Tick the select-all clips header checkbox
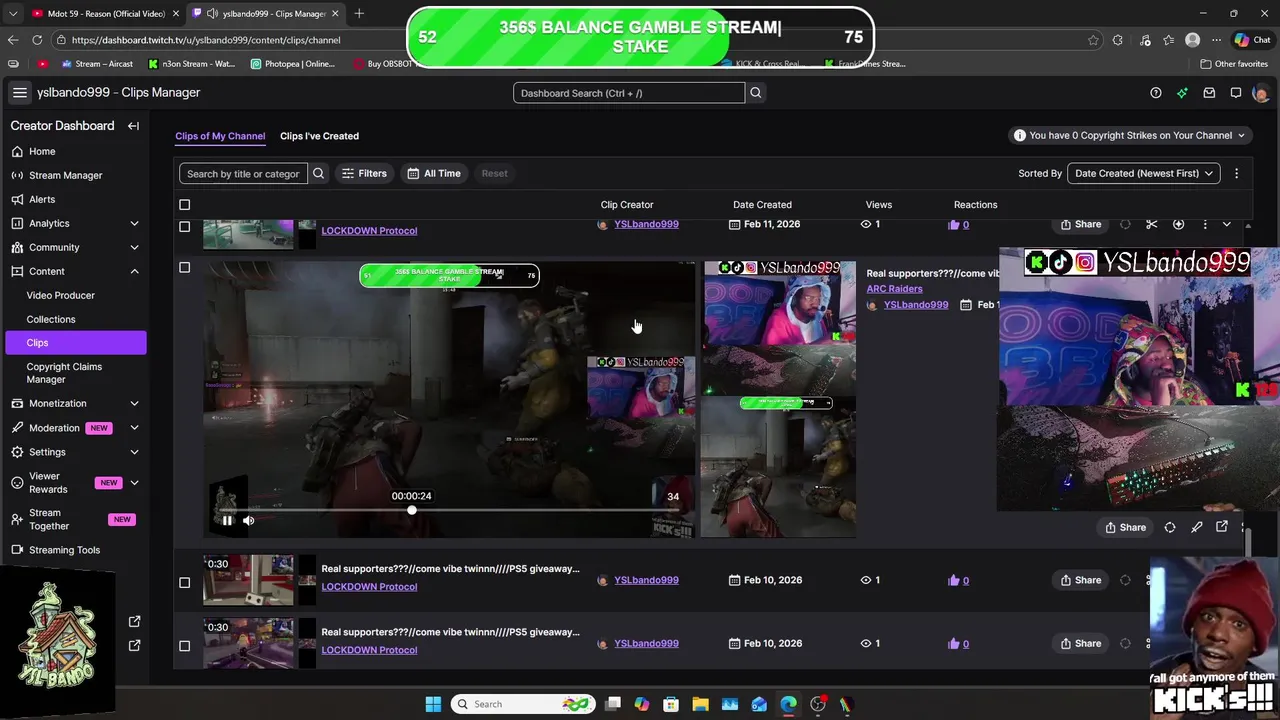This screenshot has width=1280, height=720. pos(184,205)
